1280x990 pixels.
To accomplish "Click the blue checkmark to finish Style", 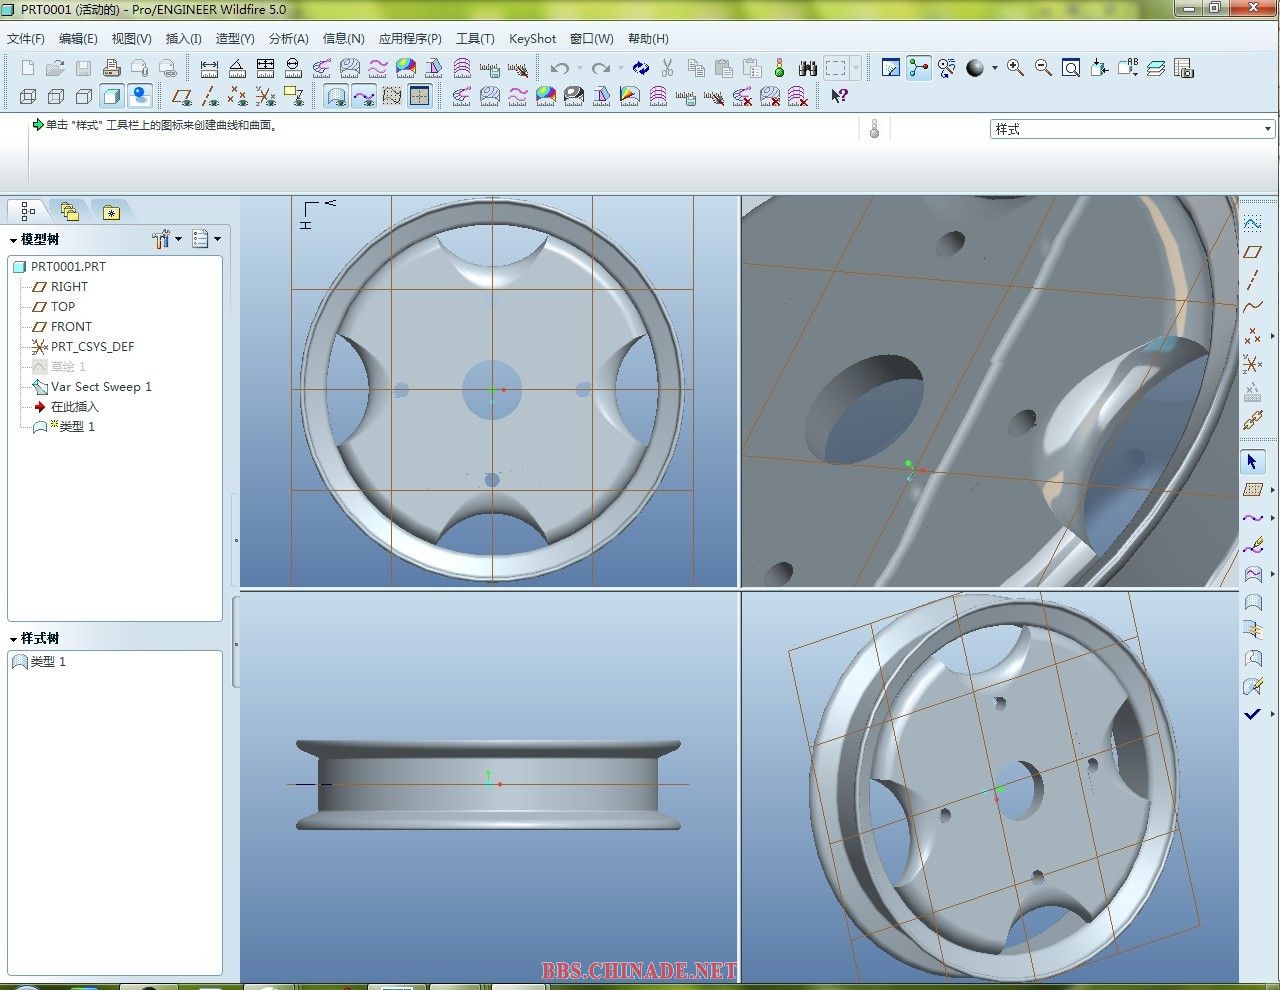I will tap(1252, 714).
